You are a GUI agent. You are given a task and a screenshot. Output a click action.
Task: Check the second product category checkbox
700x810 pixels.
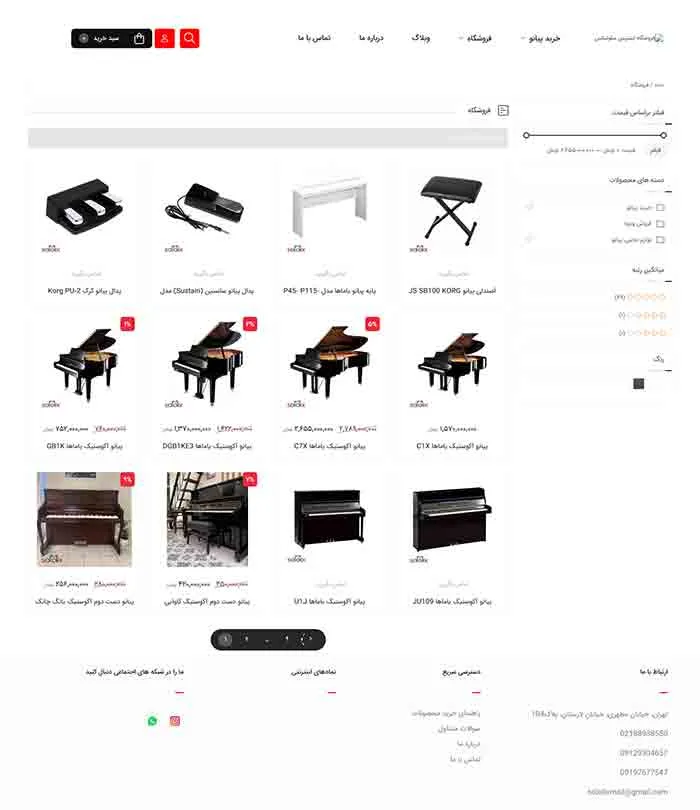[x=660, y=224]
